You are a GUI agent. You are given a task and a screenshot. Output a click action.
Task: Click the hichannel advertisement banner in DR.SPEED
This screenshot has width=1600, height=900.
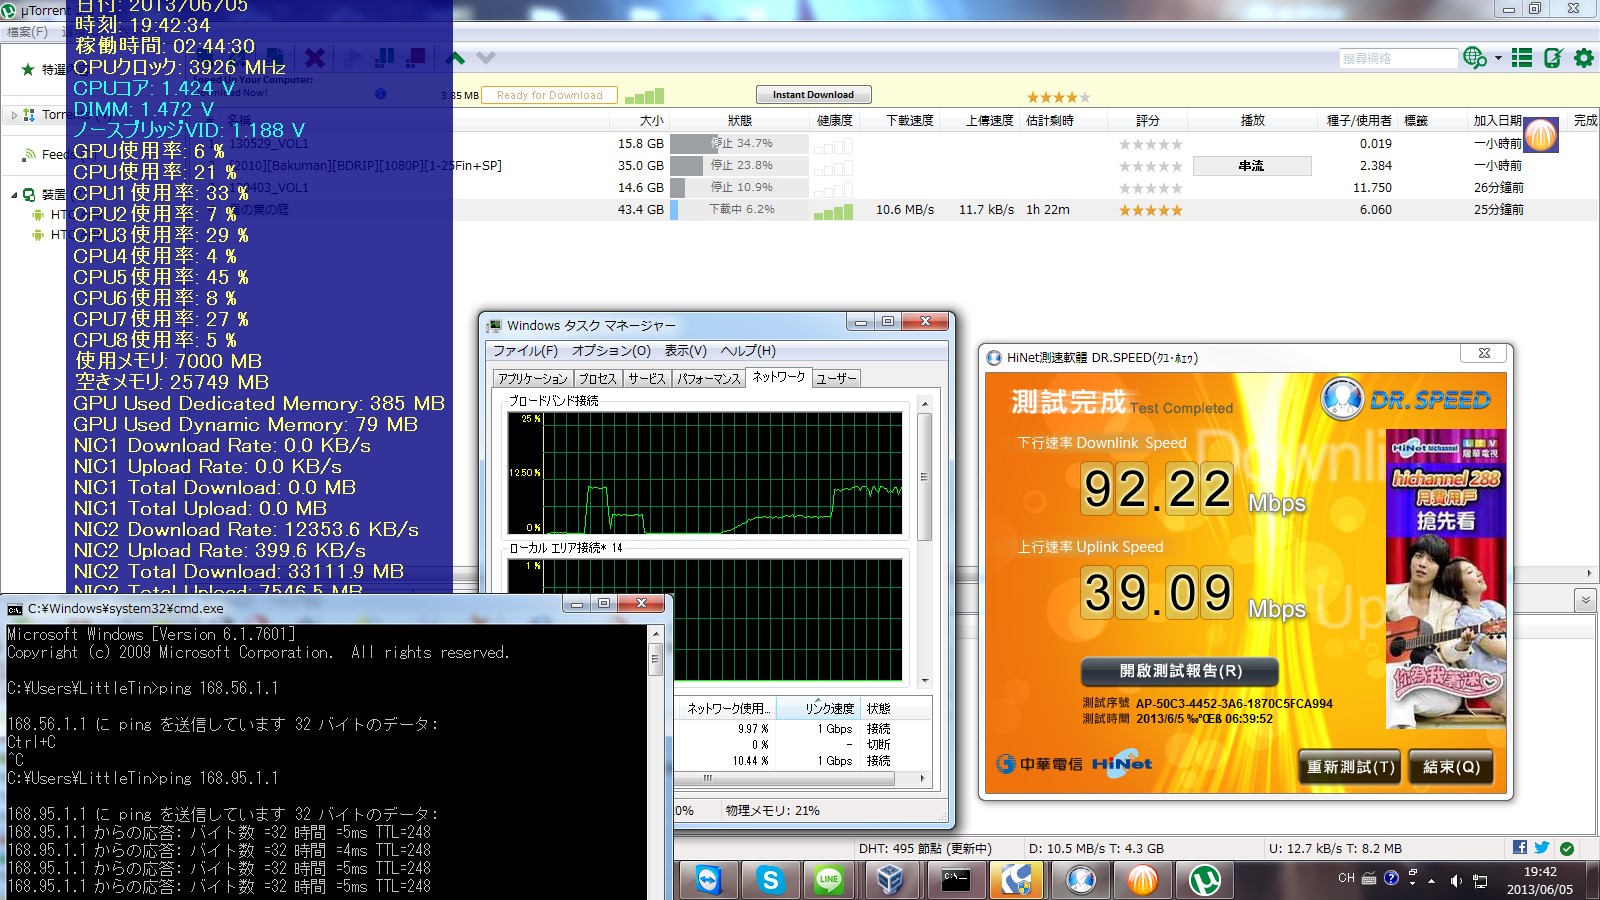pyautogui.click(x=1445, y=578)
